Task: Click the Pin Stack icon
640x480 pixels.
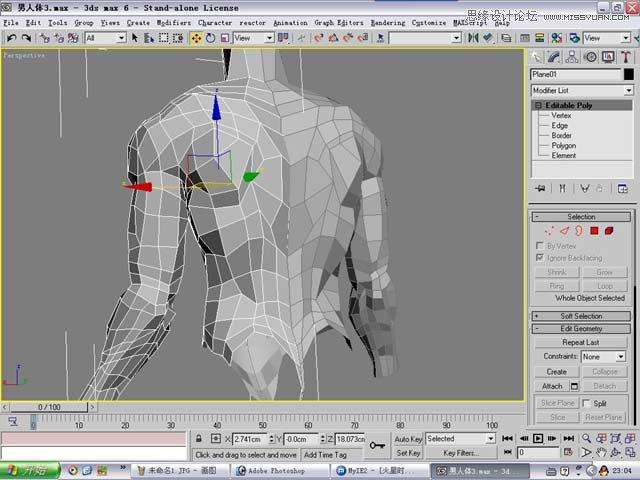Action: coord(540,188)
